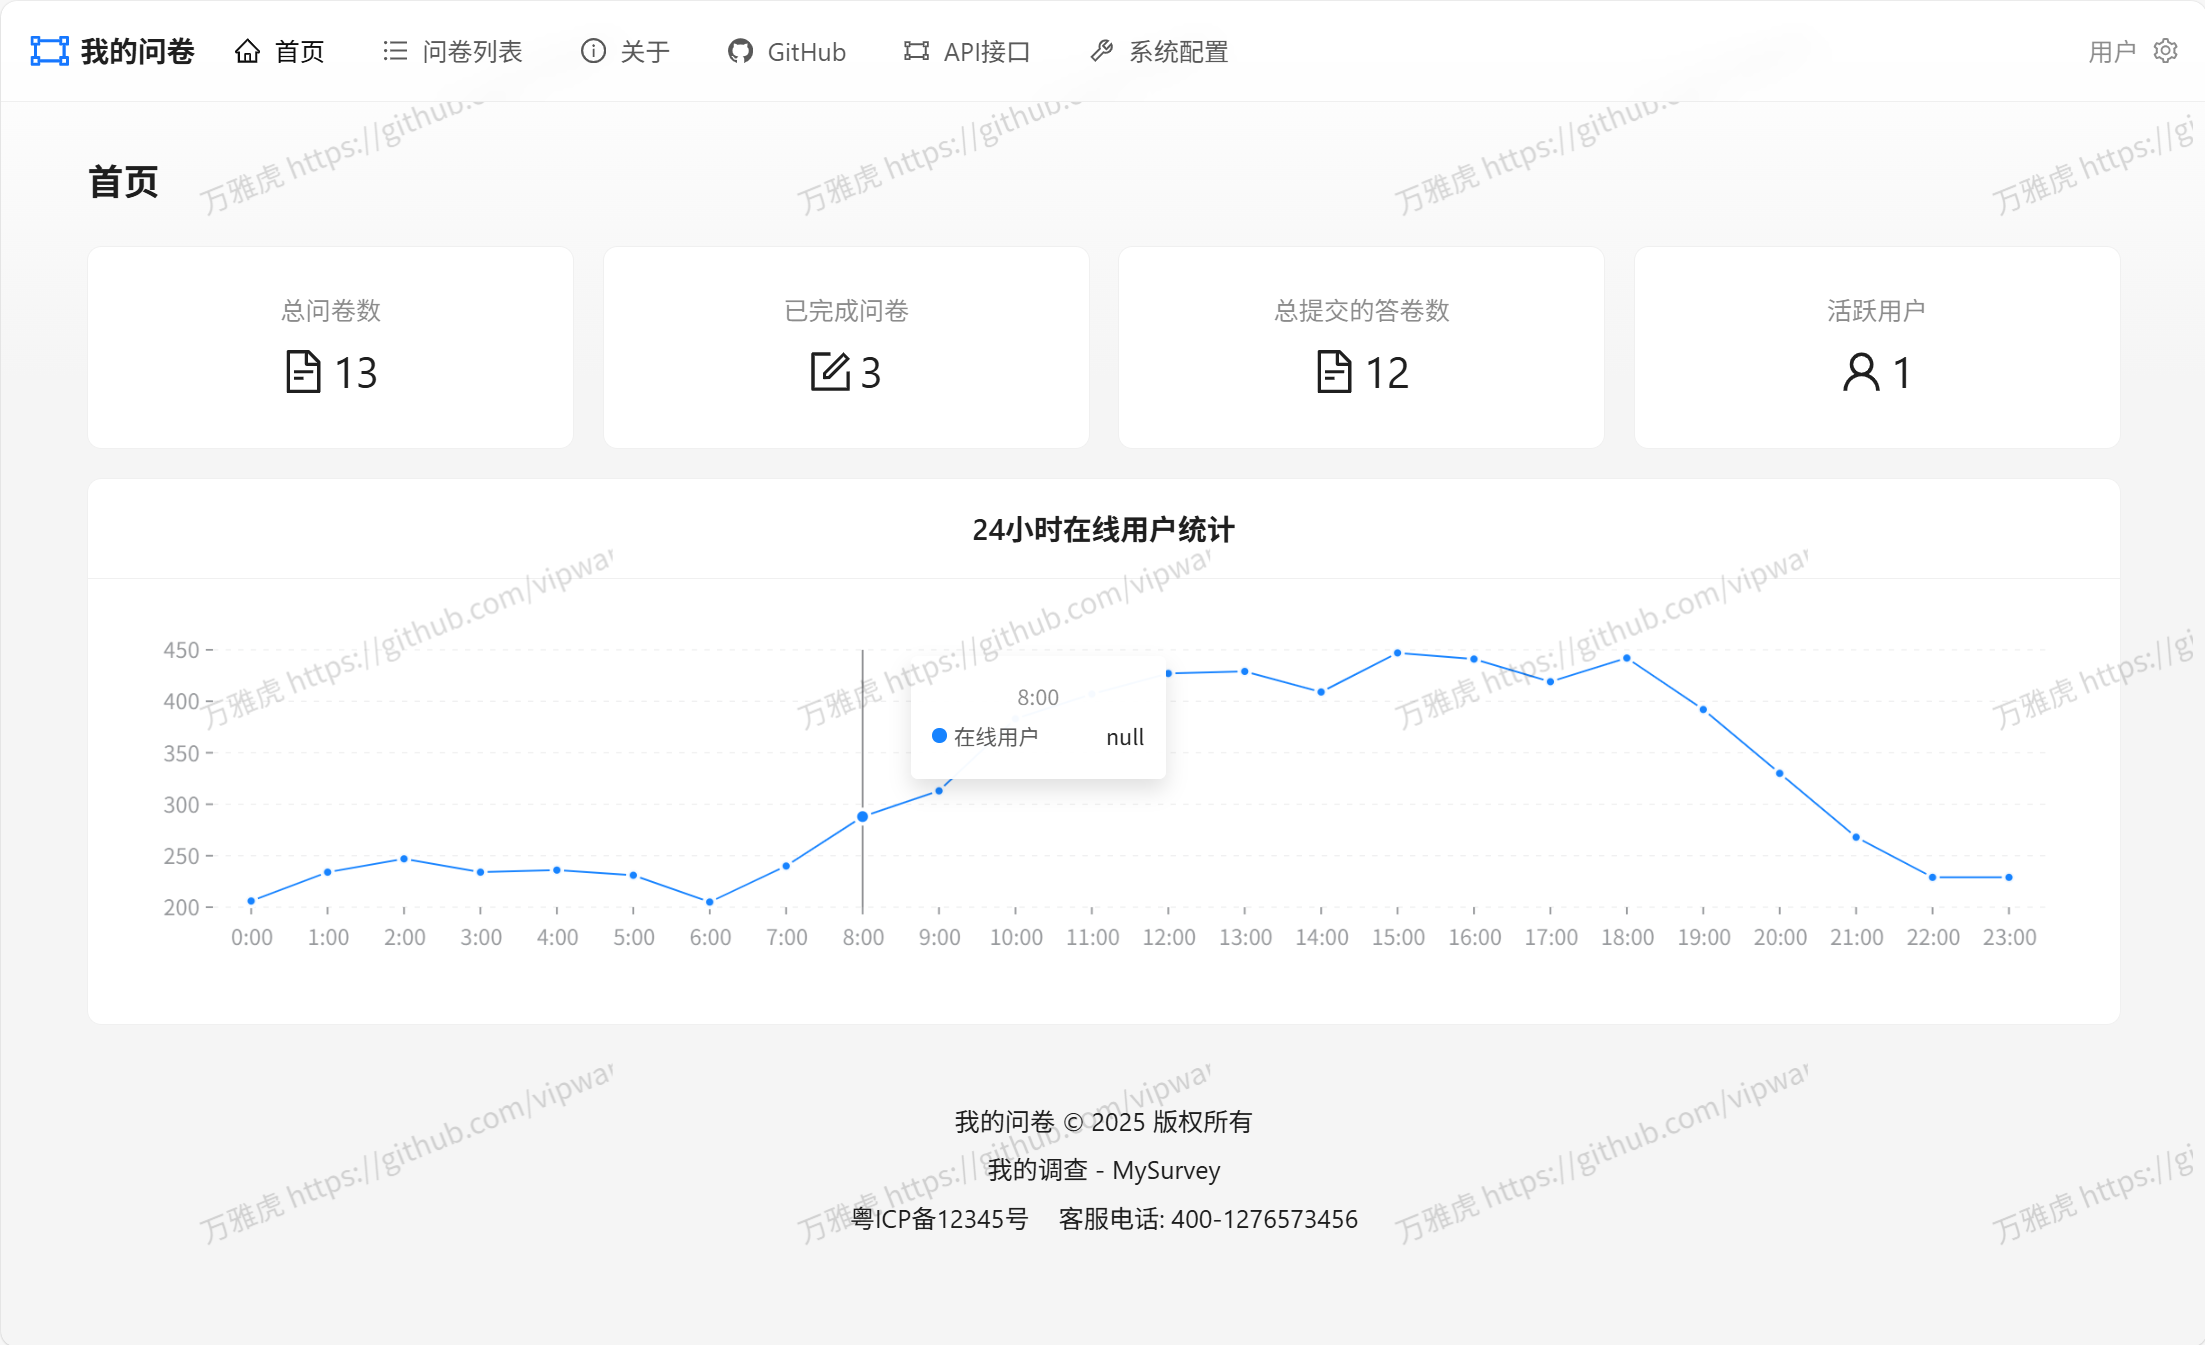Toggle the 在线用户 legend dot in tooltip

coord(938,736)
